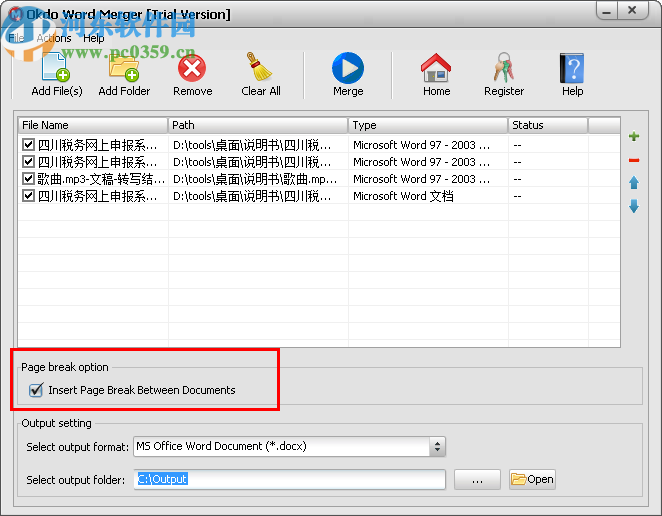Screen dimensions: 662x516
Task: Uncheck the Microsoft Word 文档 row checkbox
Action: [x=28, y=196]
